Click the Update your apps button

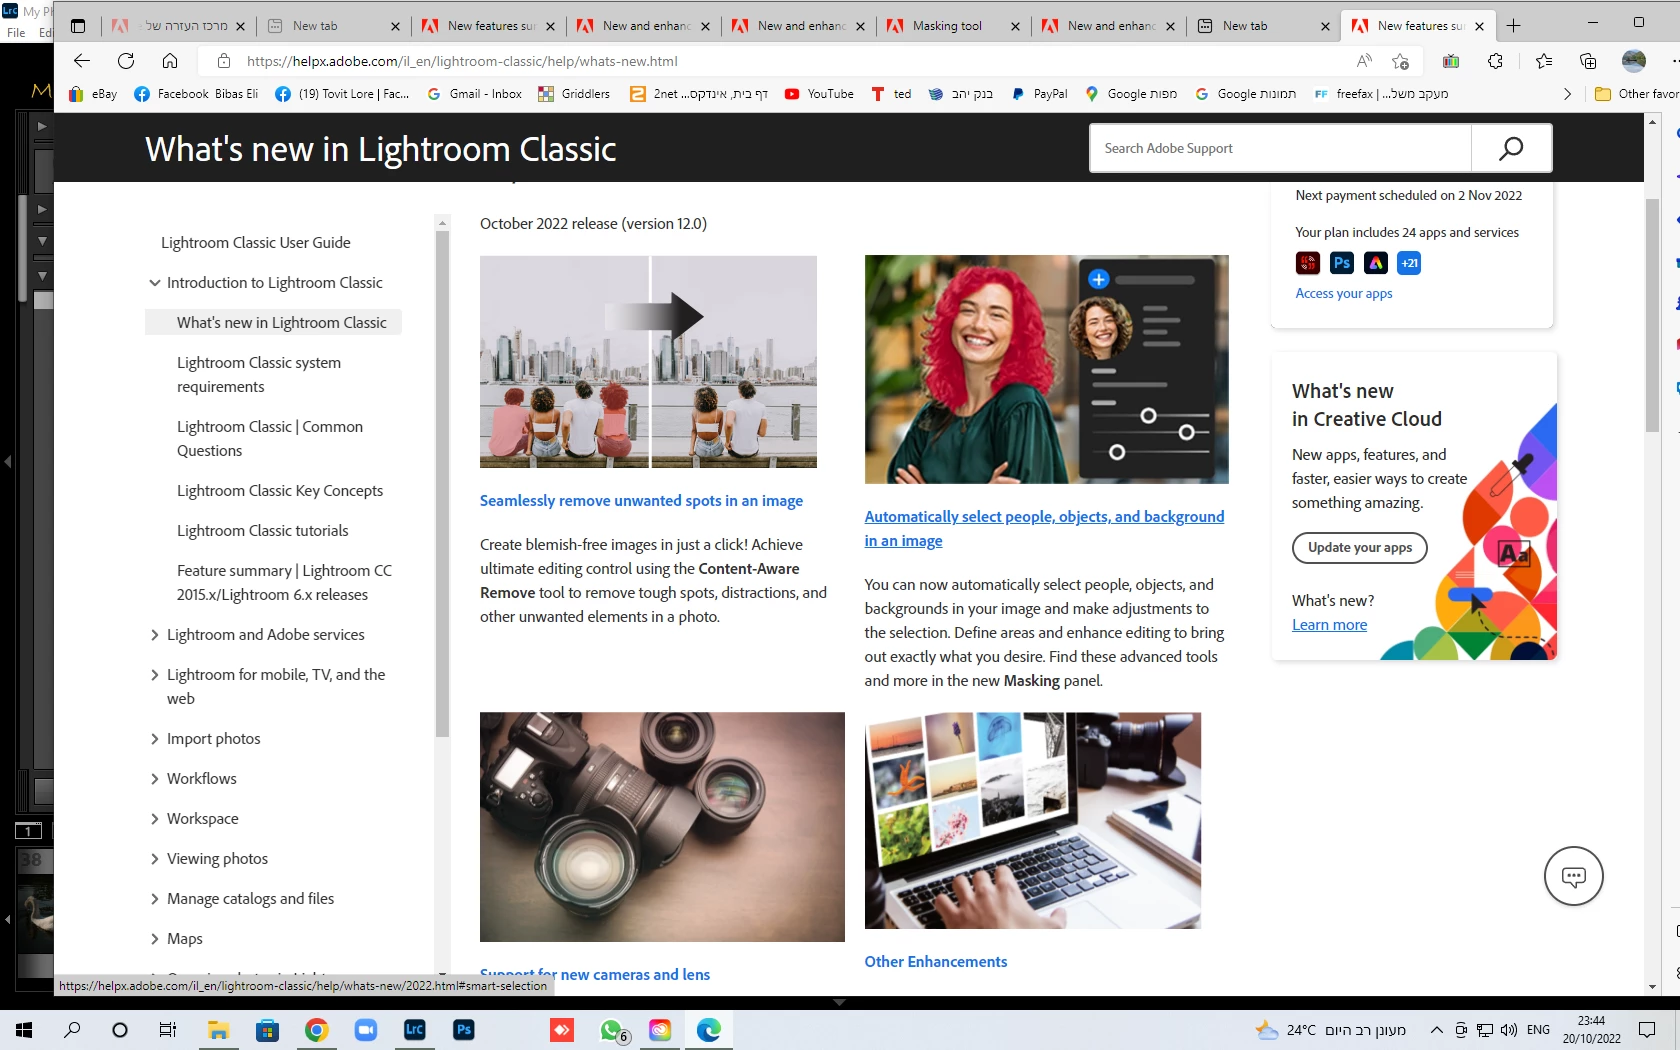1360,548
